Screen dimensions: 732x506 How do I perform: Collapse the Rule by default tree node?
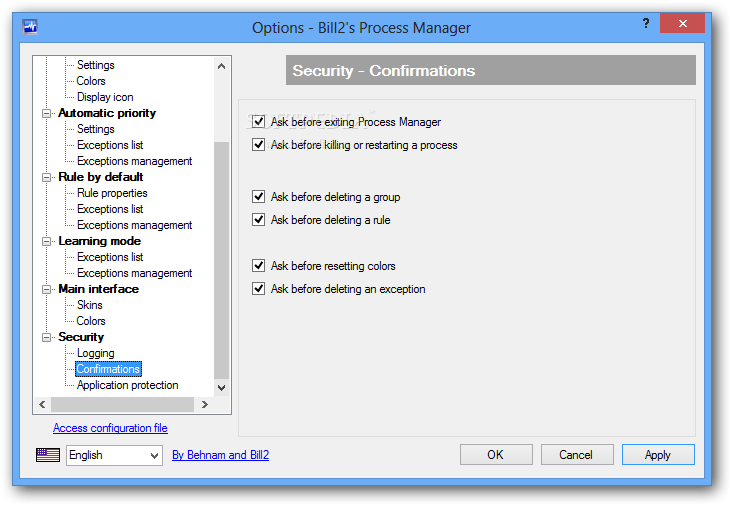pyautogui.click(x=46, y=177)
